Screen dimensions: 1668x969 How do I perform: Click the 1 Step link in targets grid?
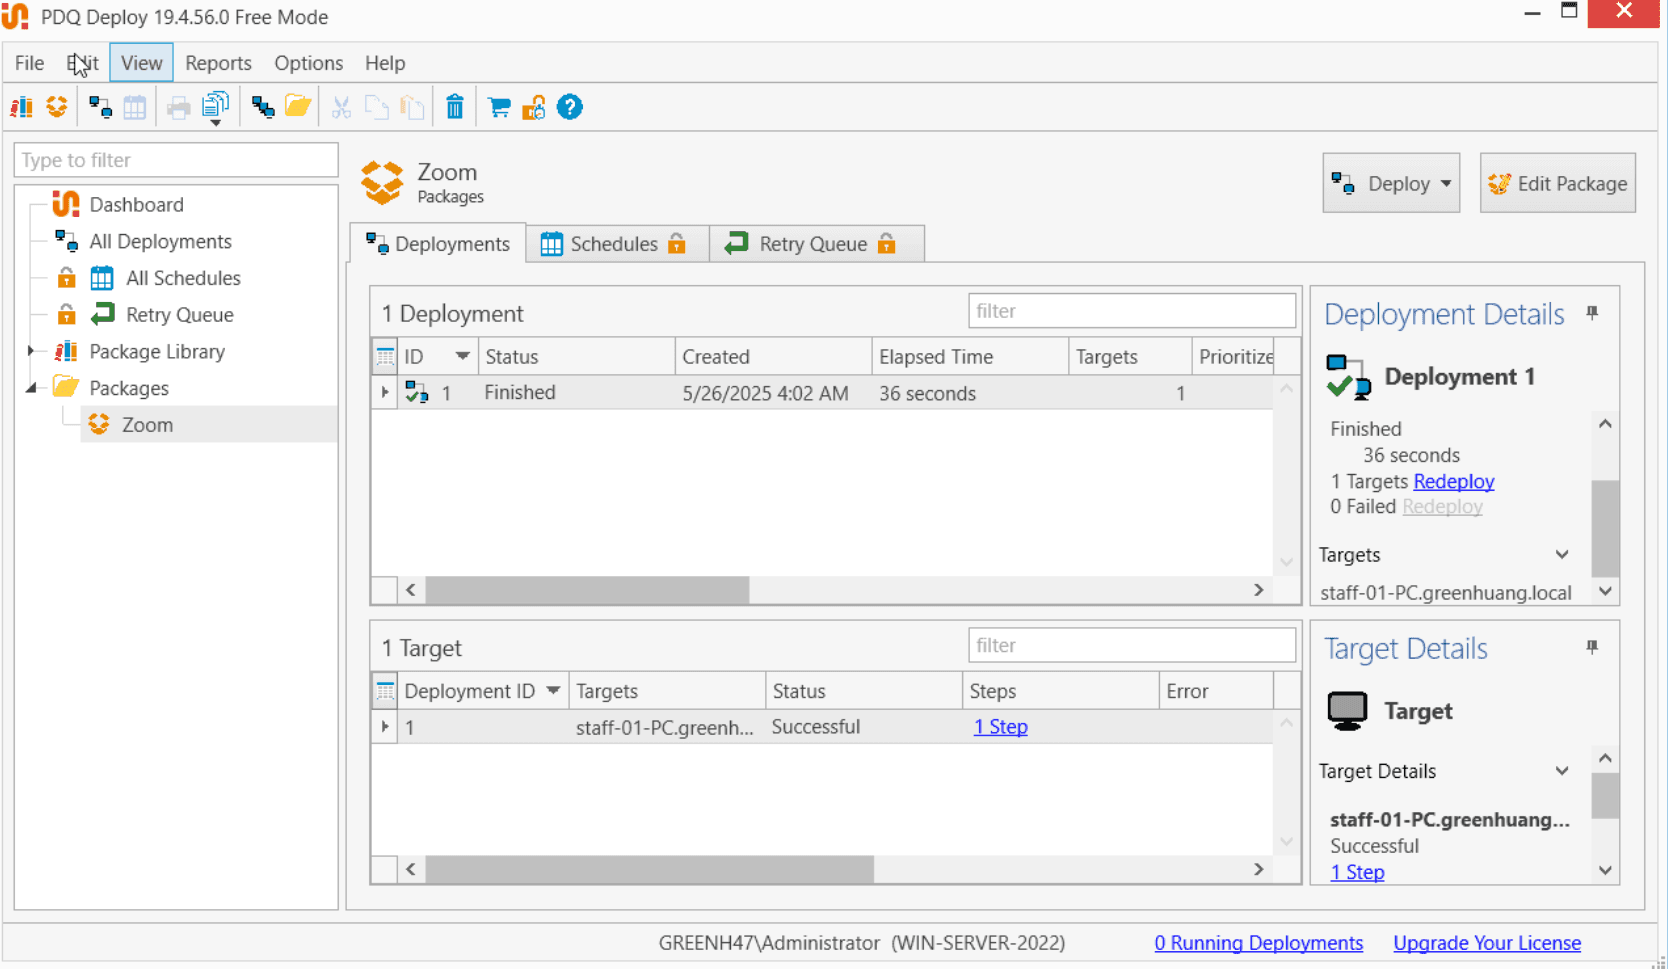[x=1001, y=727]
